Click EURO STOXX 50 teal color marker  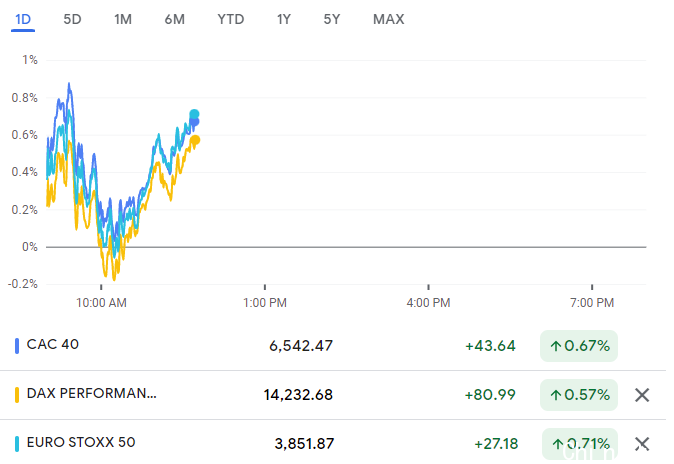pyautogui.click(x=17, y=443)
